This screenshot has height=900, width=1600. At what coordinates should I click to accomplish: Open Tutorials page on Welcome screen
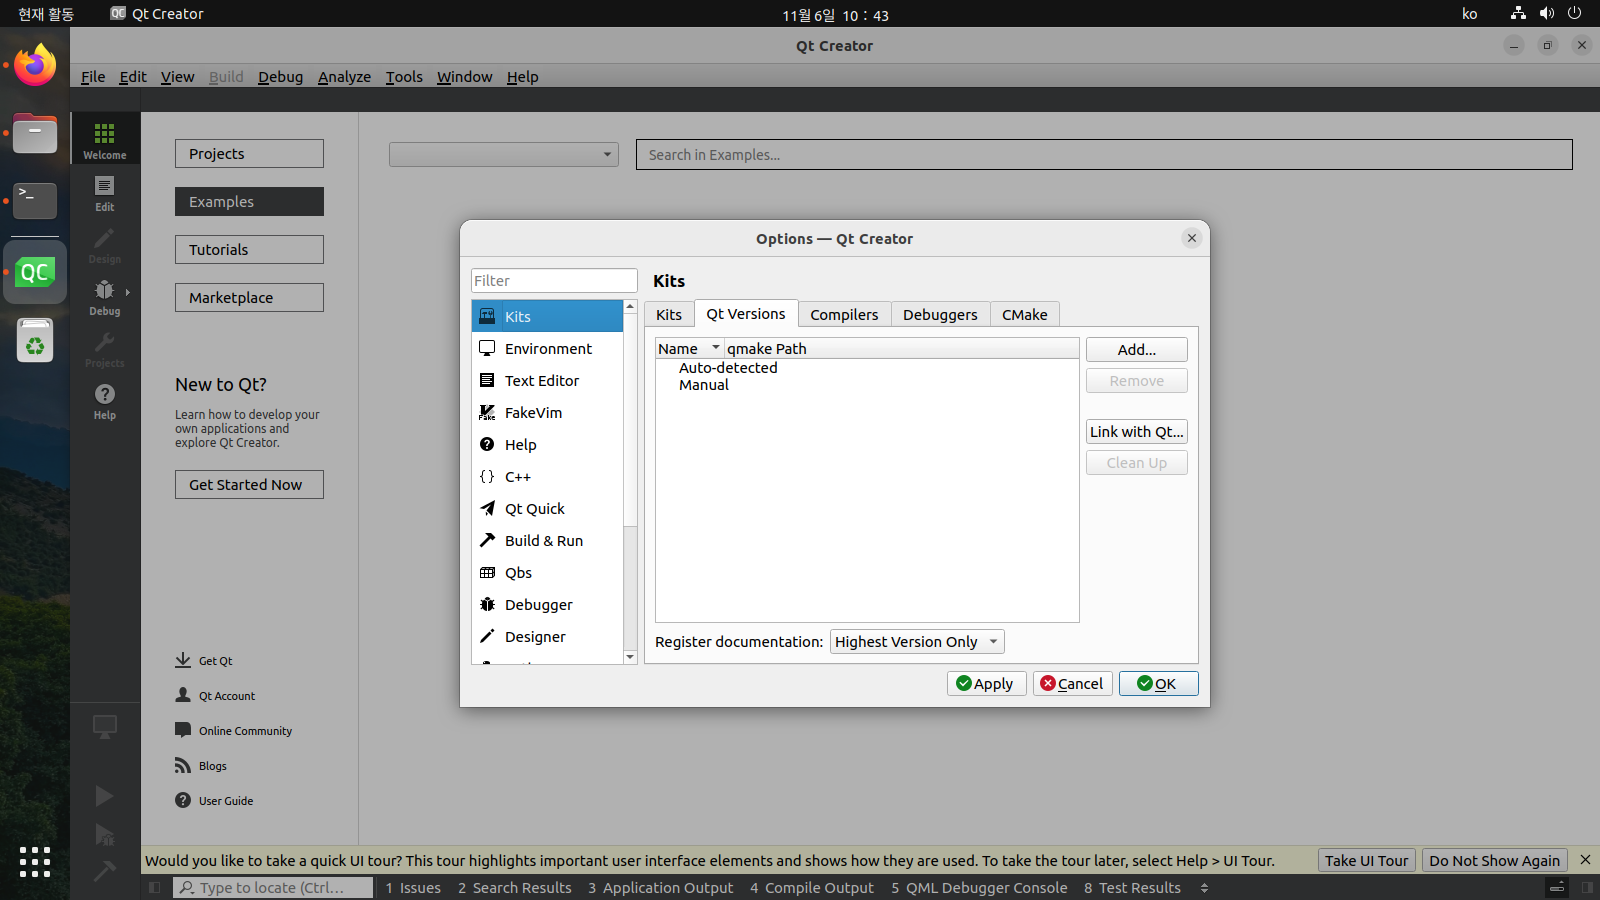click(249, 249)
